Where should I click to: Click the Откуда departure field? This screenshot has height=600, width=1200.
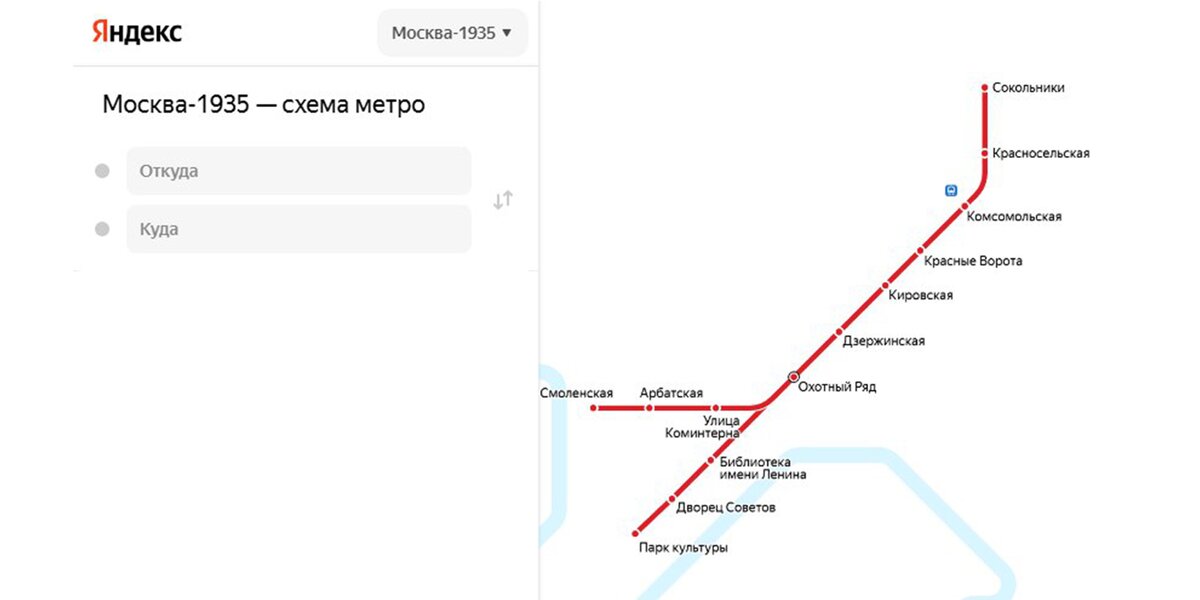pos(298,171)
